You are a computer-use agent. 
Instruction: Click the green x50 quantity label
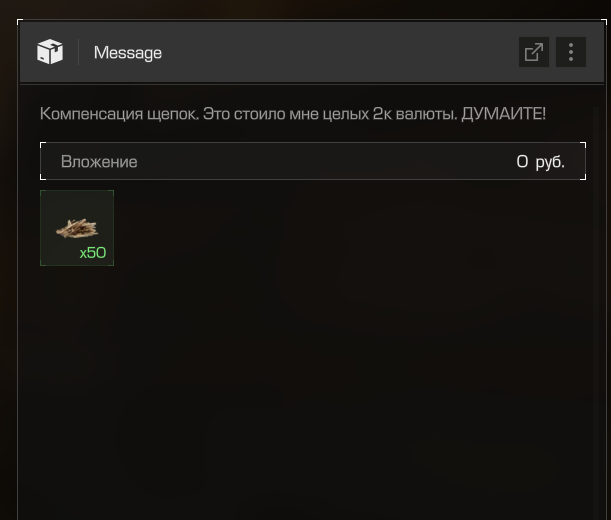point(93,253)
